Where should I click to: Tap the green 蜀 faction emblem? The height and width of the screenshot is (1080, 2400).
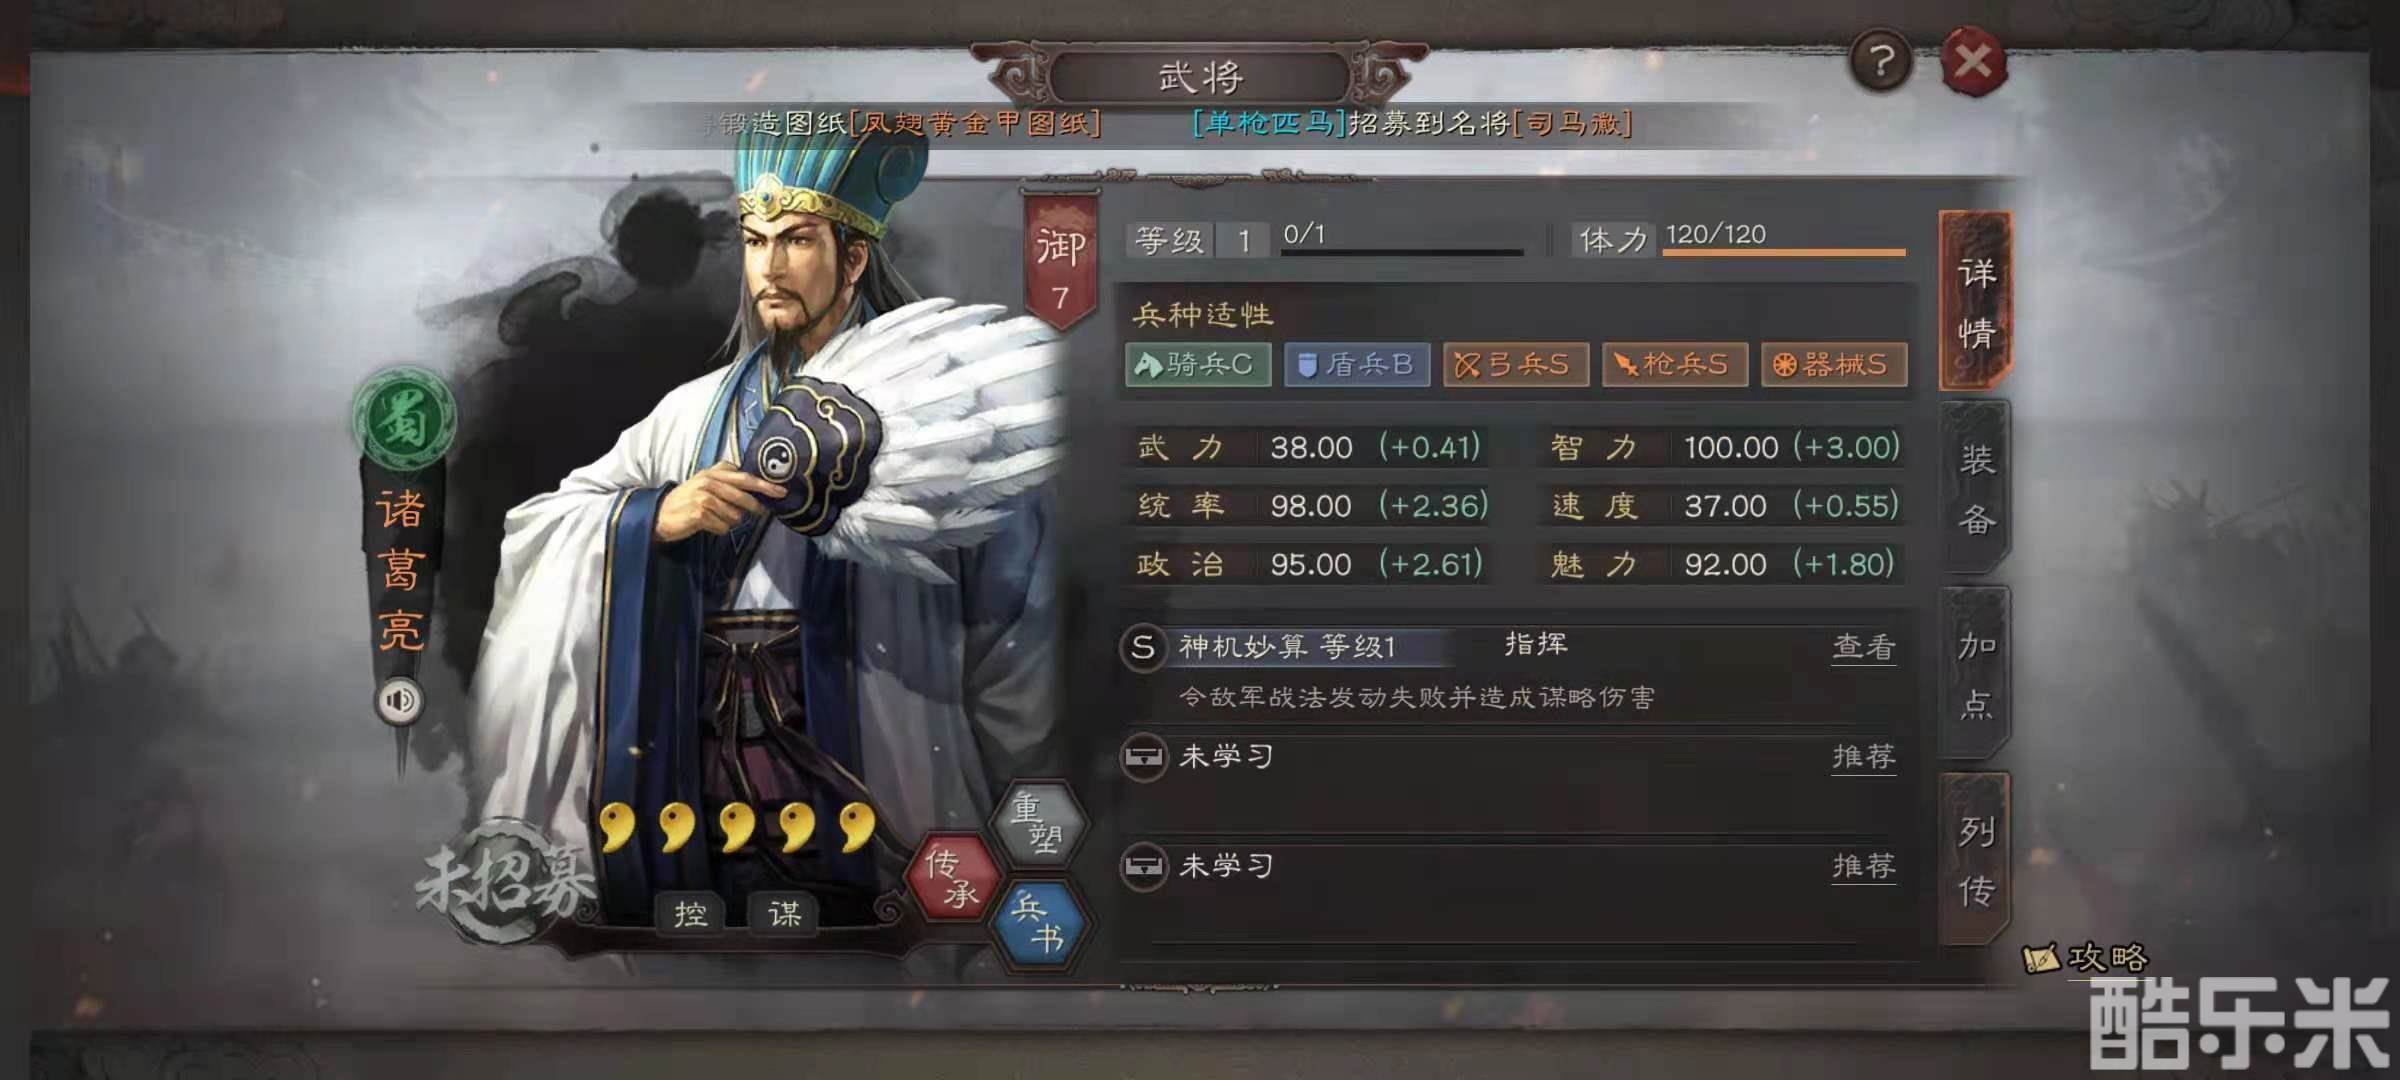coord(404,419)
